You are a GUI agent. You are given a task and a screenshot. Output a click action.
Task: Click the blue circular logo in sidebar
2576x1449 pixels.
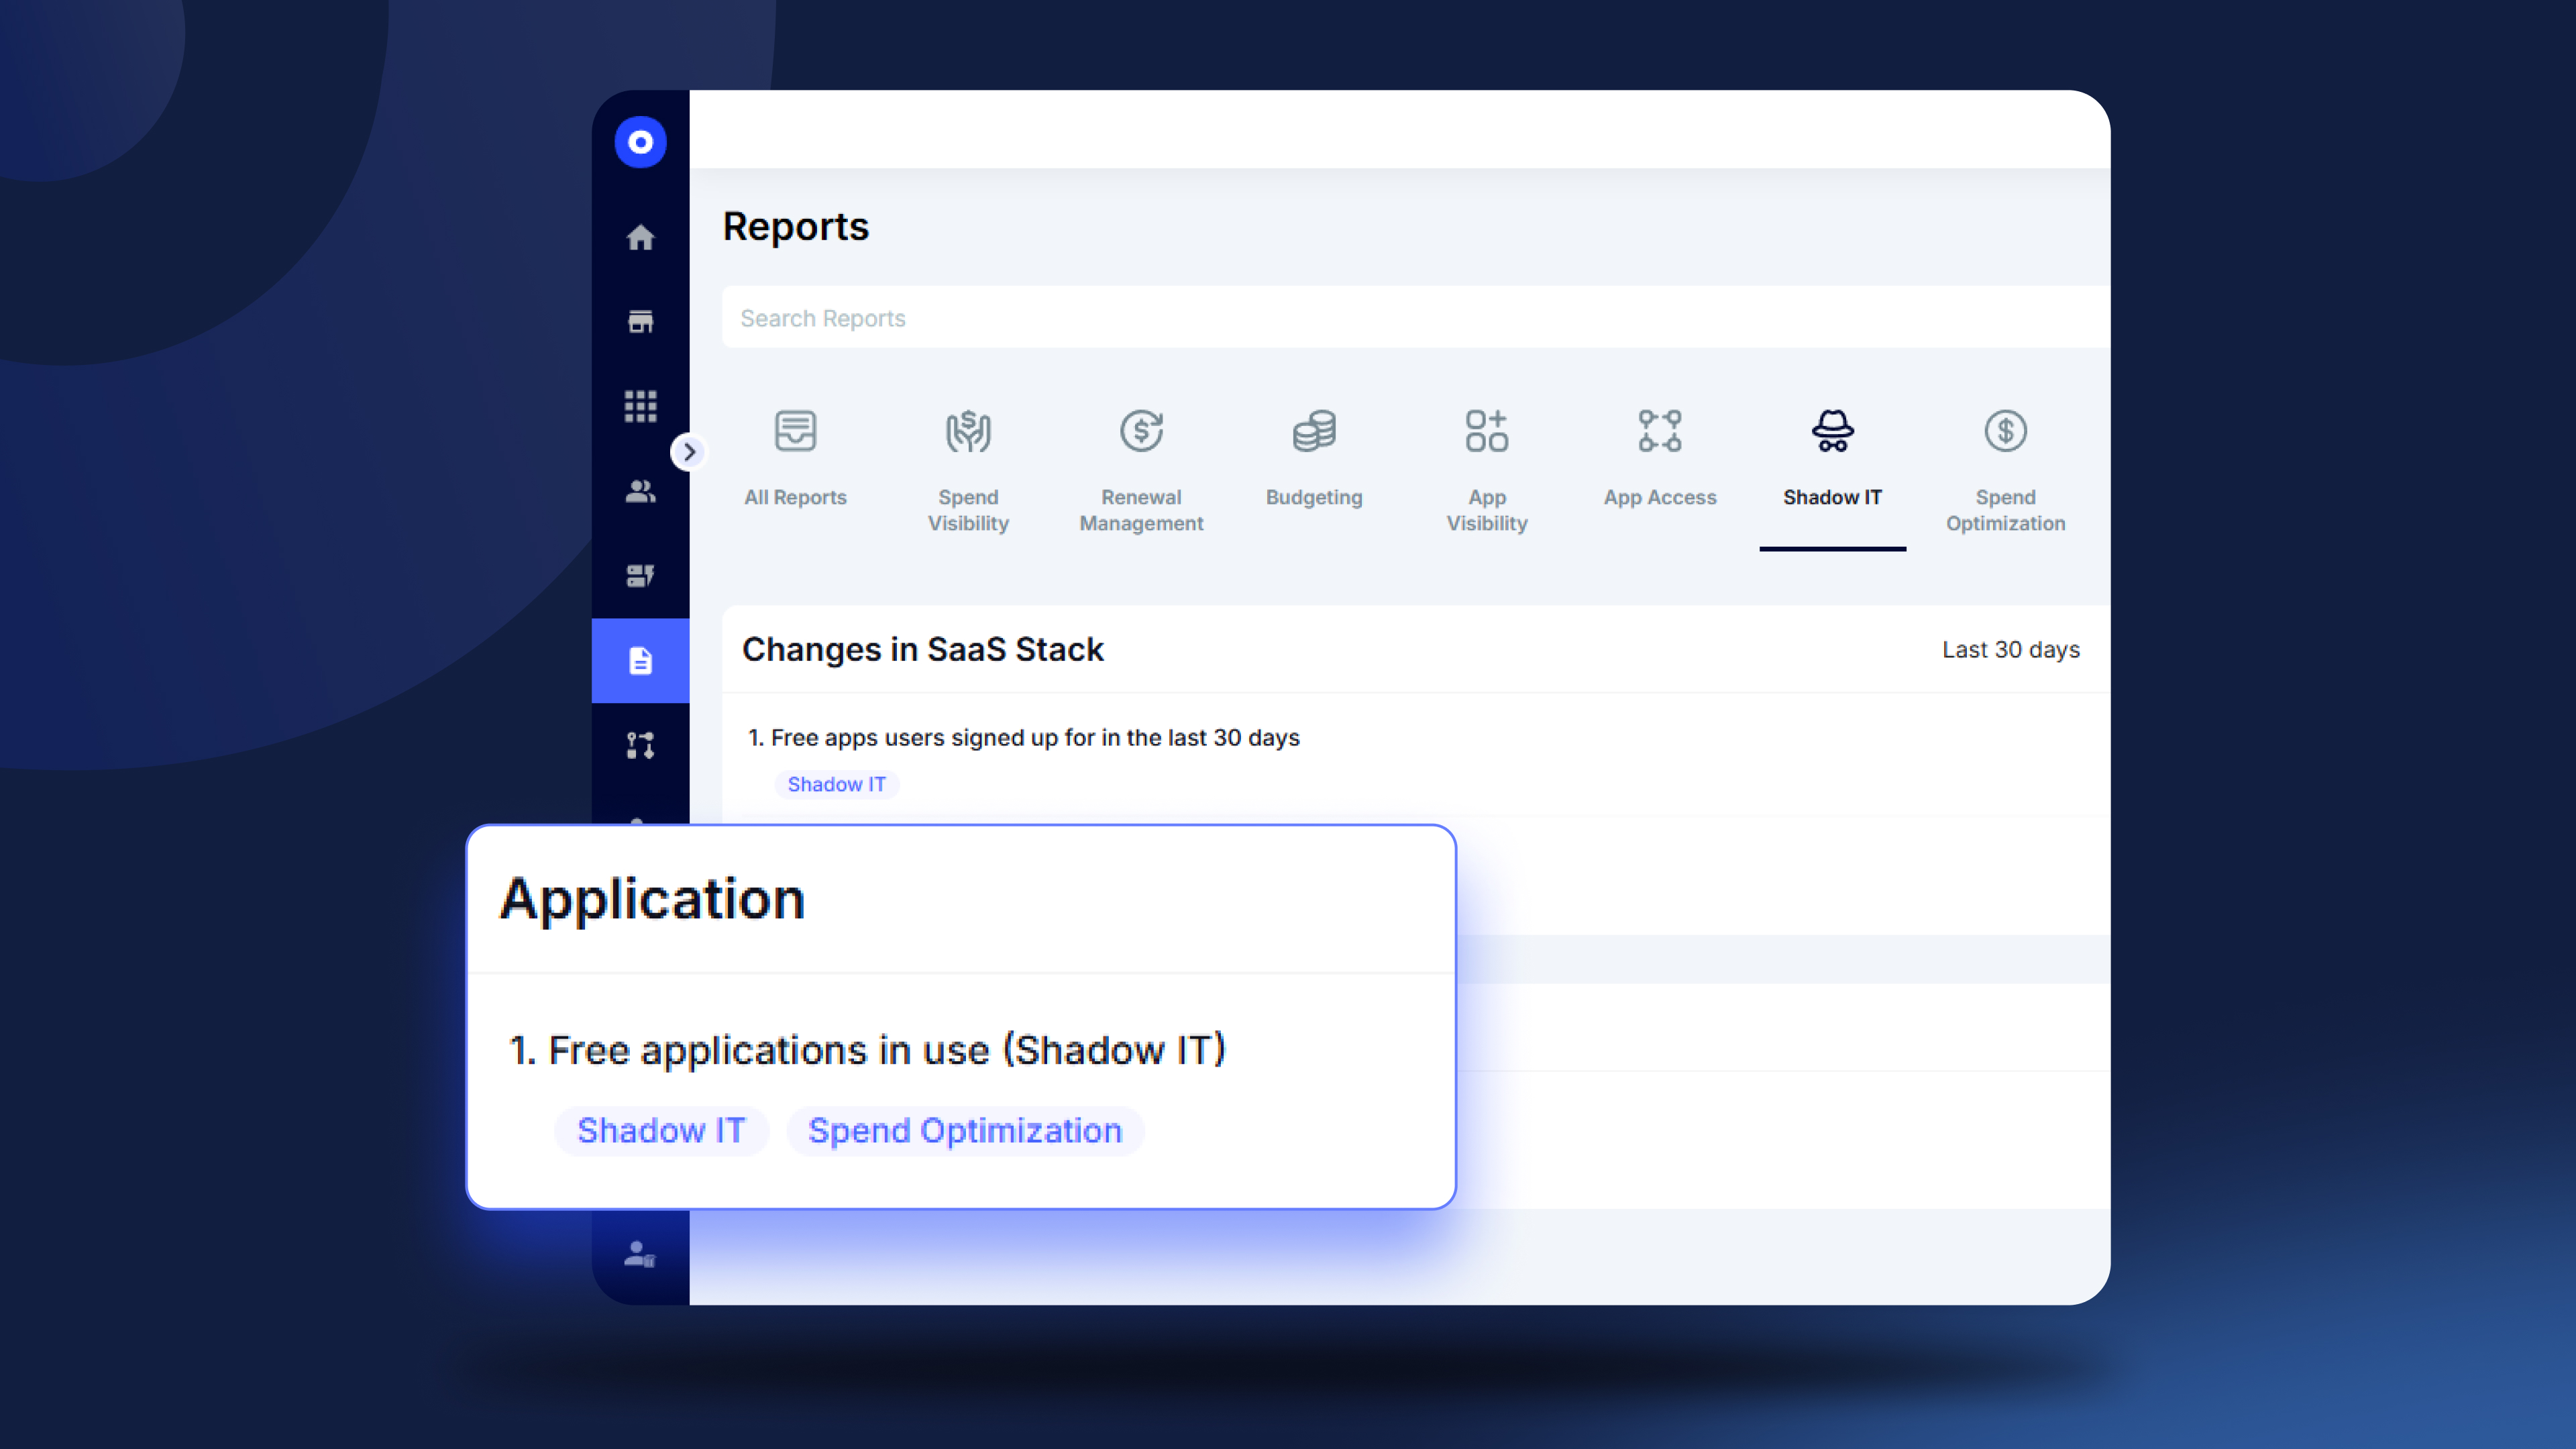[x=640, y=142]
